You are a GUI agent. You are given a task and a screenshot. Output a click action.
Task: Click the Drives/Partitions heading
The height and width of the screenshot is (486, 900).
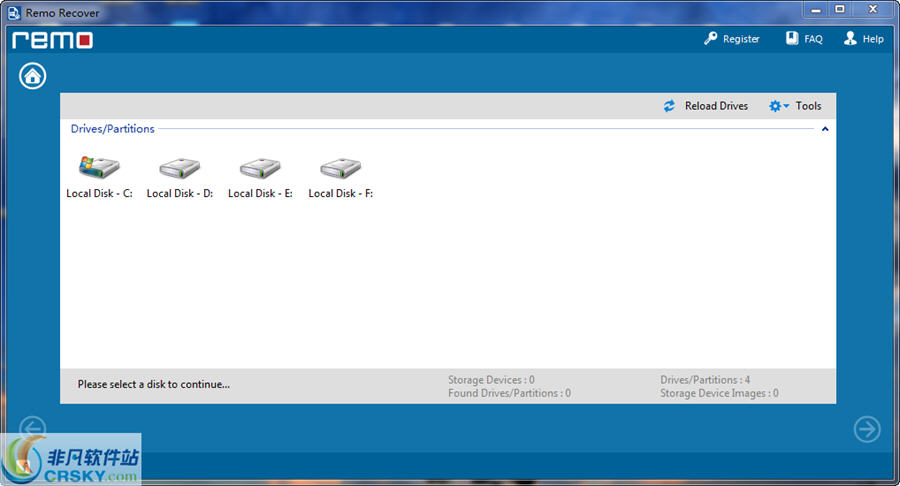[x=112, y=129]
